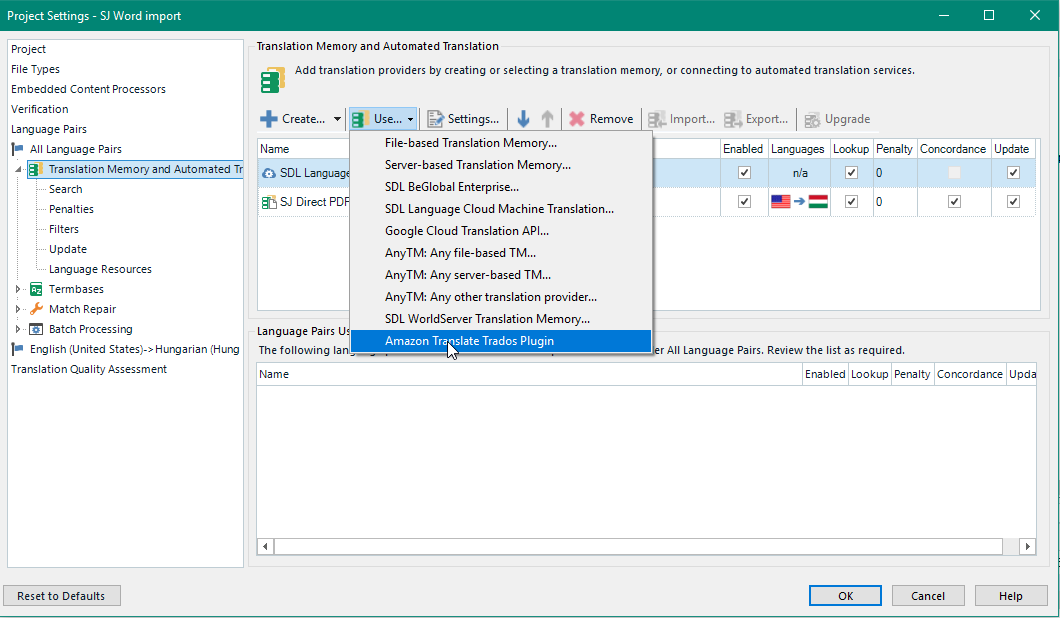Select English to Hungarian language pair
This screenshot has width=1060, height=618.
(135, 349)
